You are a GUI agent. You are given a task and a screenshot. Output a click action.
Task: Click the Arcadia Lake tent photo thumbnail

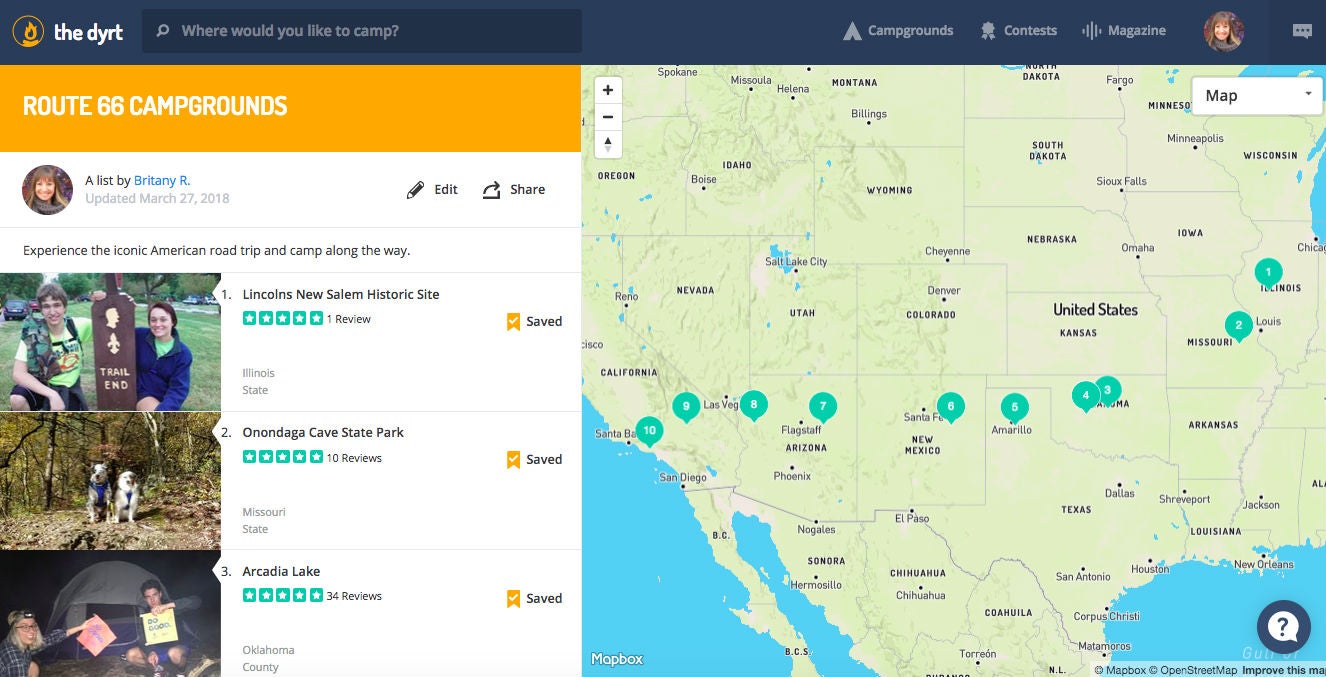point(110,613)
